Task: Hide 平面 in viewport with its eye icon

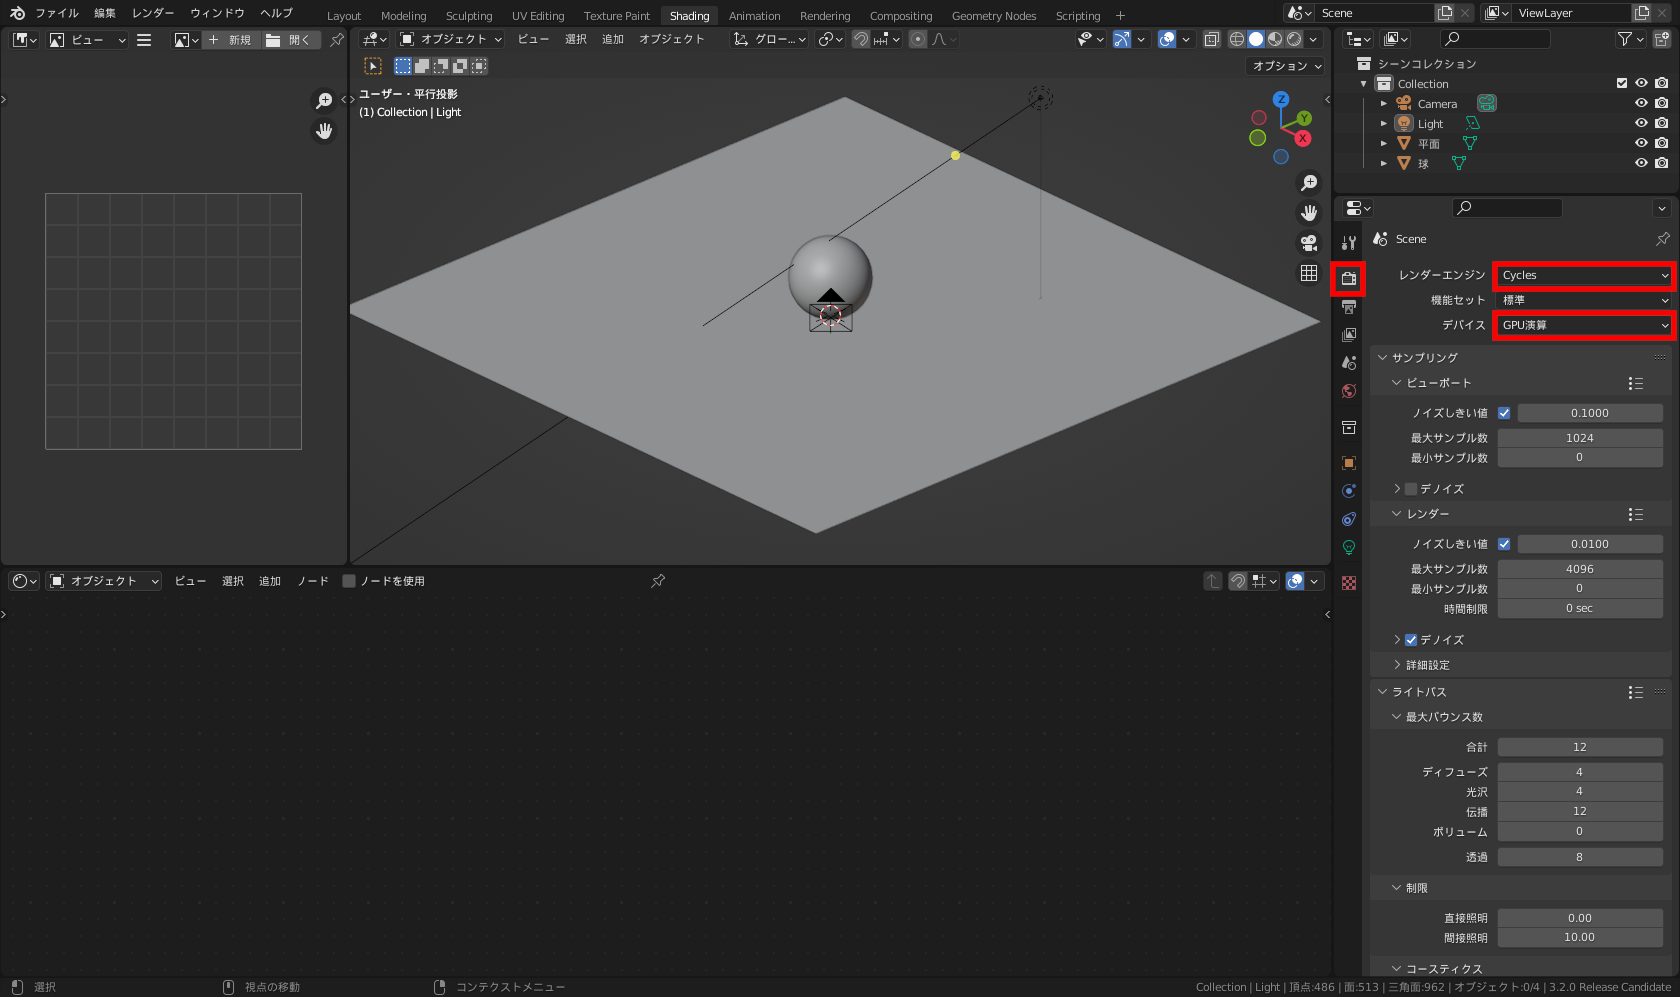Action: [x=1641, y=143]
